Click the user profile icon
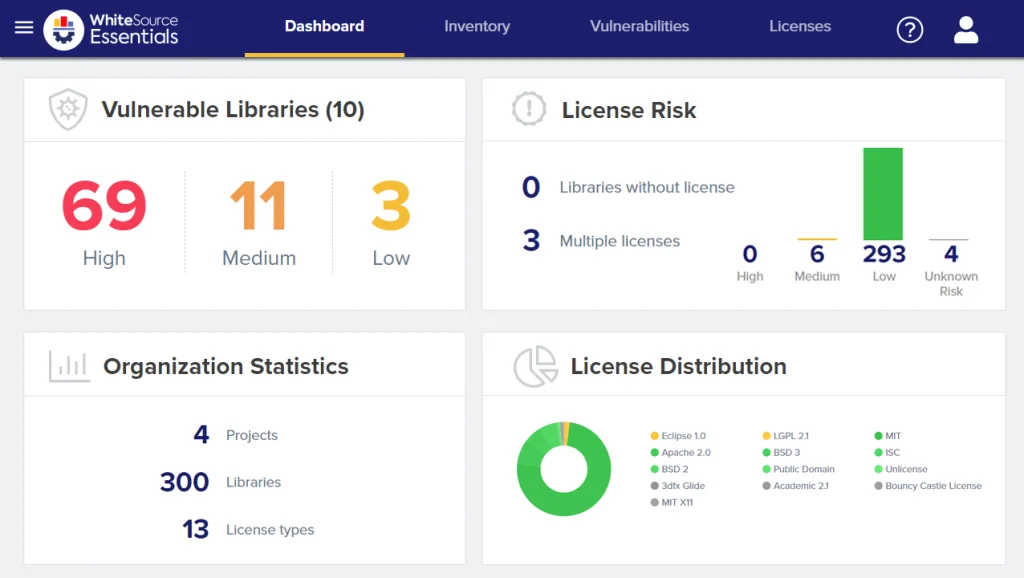 (x=965, y=29)
